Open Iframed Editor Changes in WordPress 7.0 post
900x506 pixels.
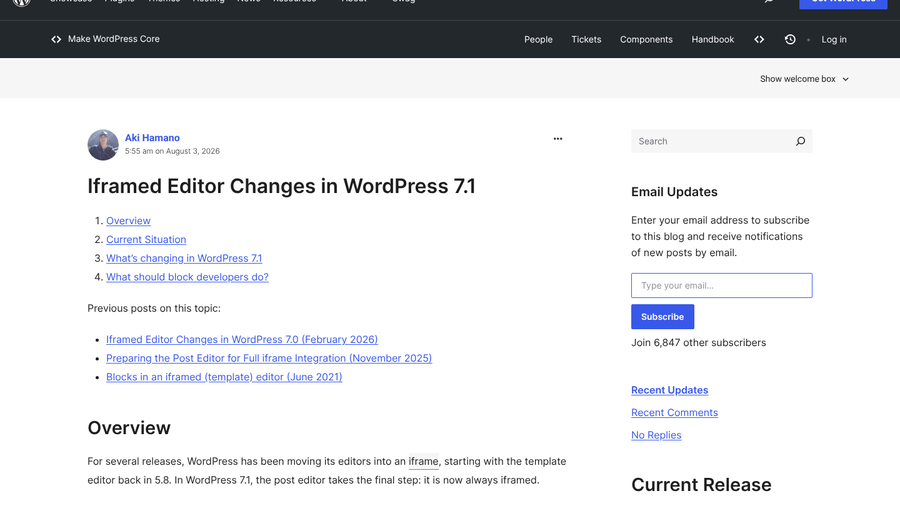pos(242,340)
